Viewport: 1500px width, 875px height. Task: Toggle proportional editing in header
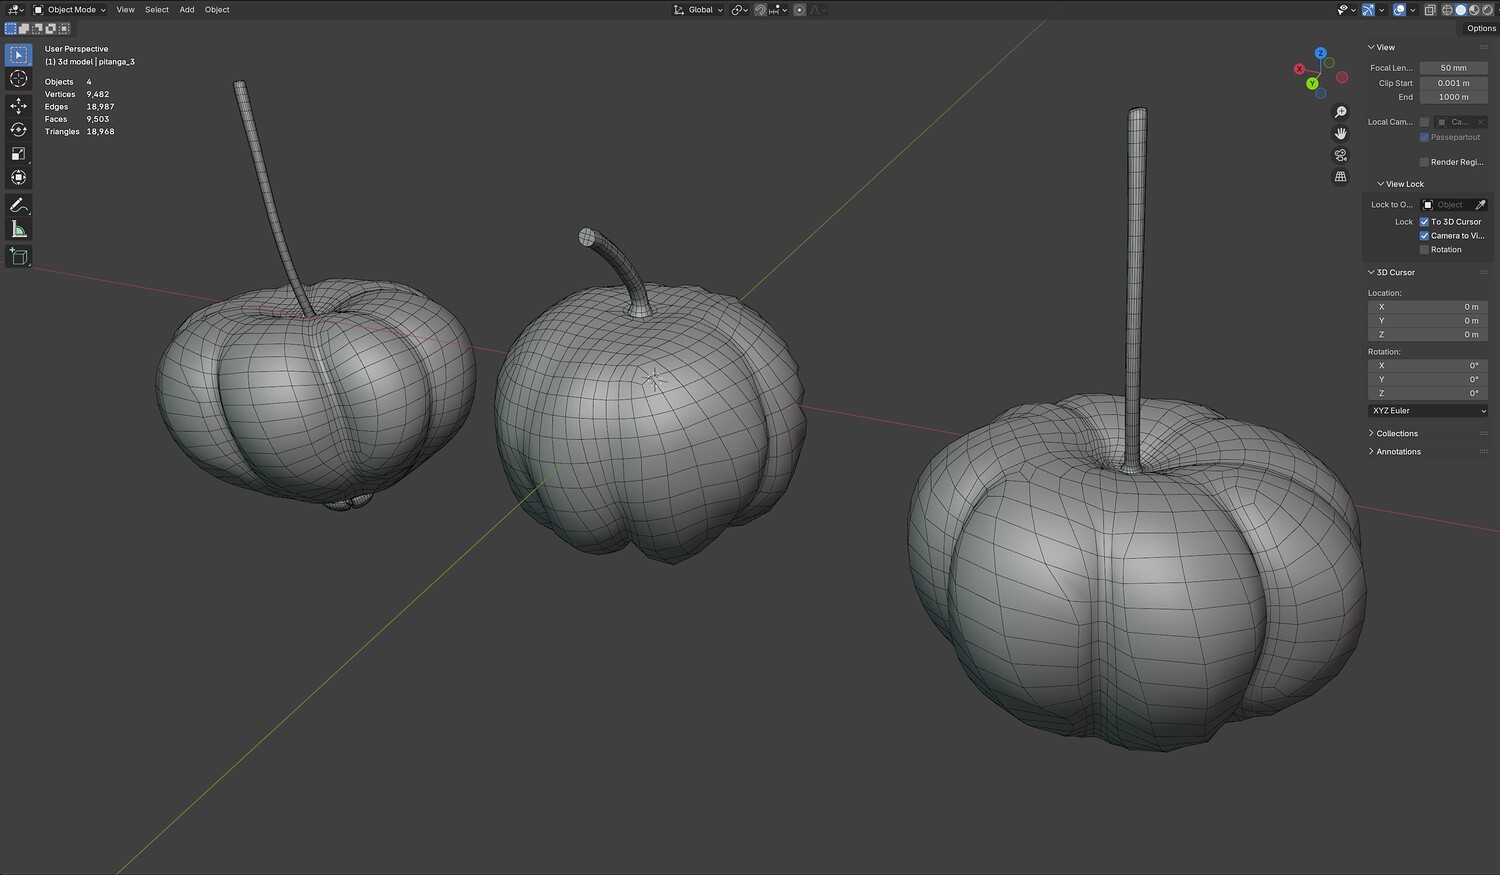coord(799,10)
